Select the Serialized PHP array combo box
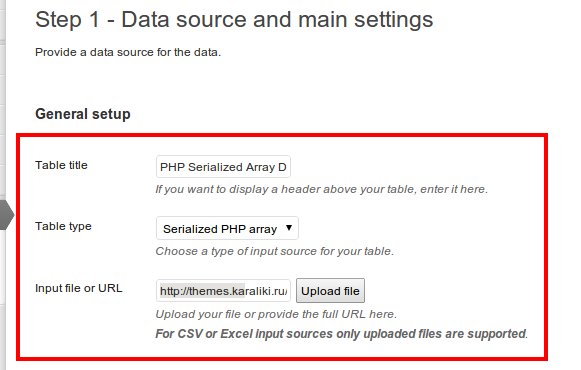Viewport: 581px width, 370px height. point(227,228)
